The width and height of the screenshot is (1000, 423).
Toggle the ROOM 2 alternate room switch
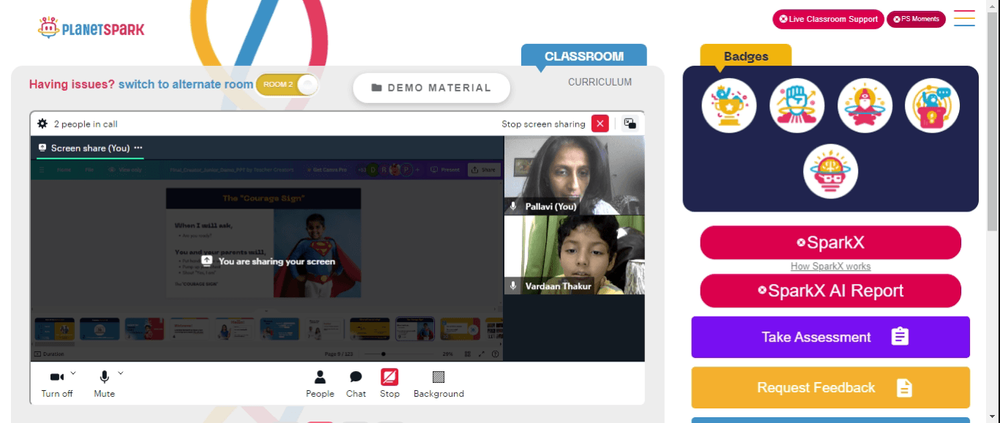[286, 85]
